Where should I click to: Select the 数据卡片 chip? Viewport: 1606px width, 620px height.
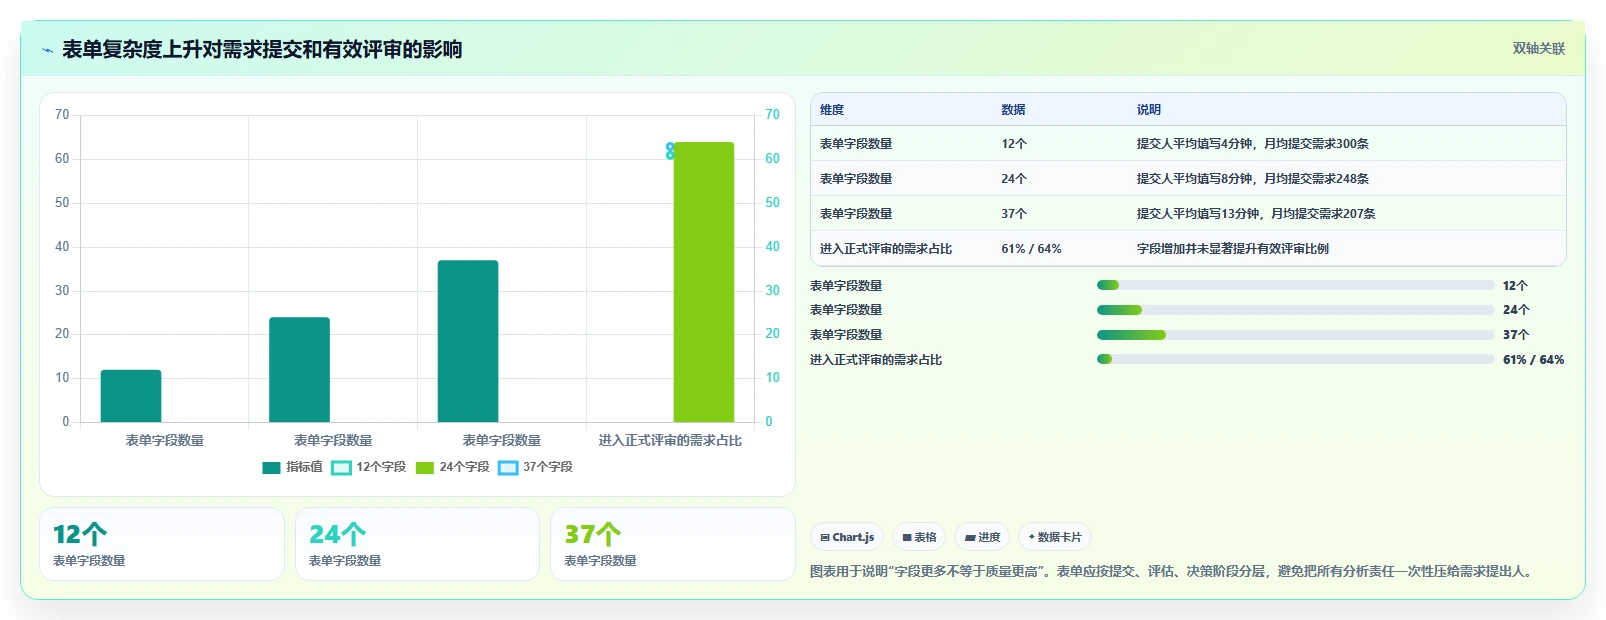tap(1055, 537)
